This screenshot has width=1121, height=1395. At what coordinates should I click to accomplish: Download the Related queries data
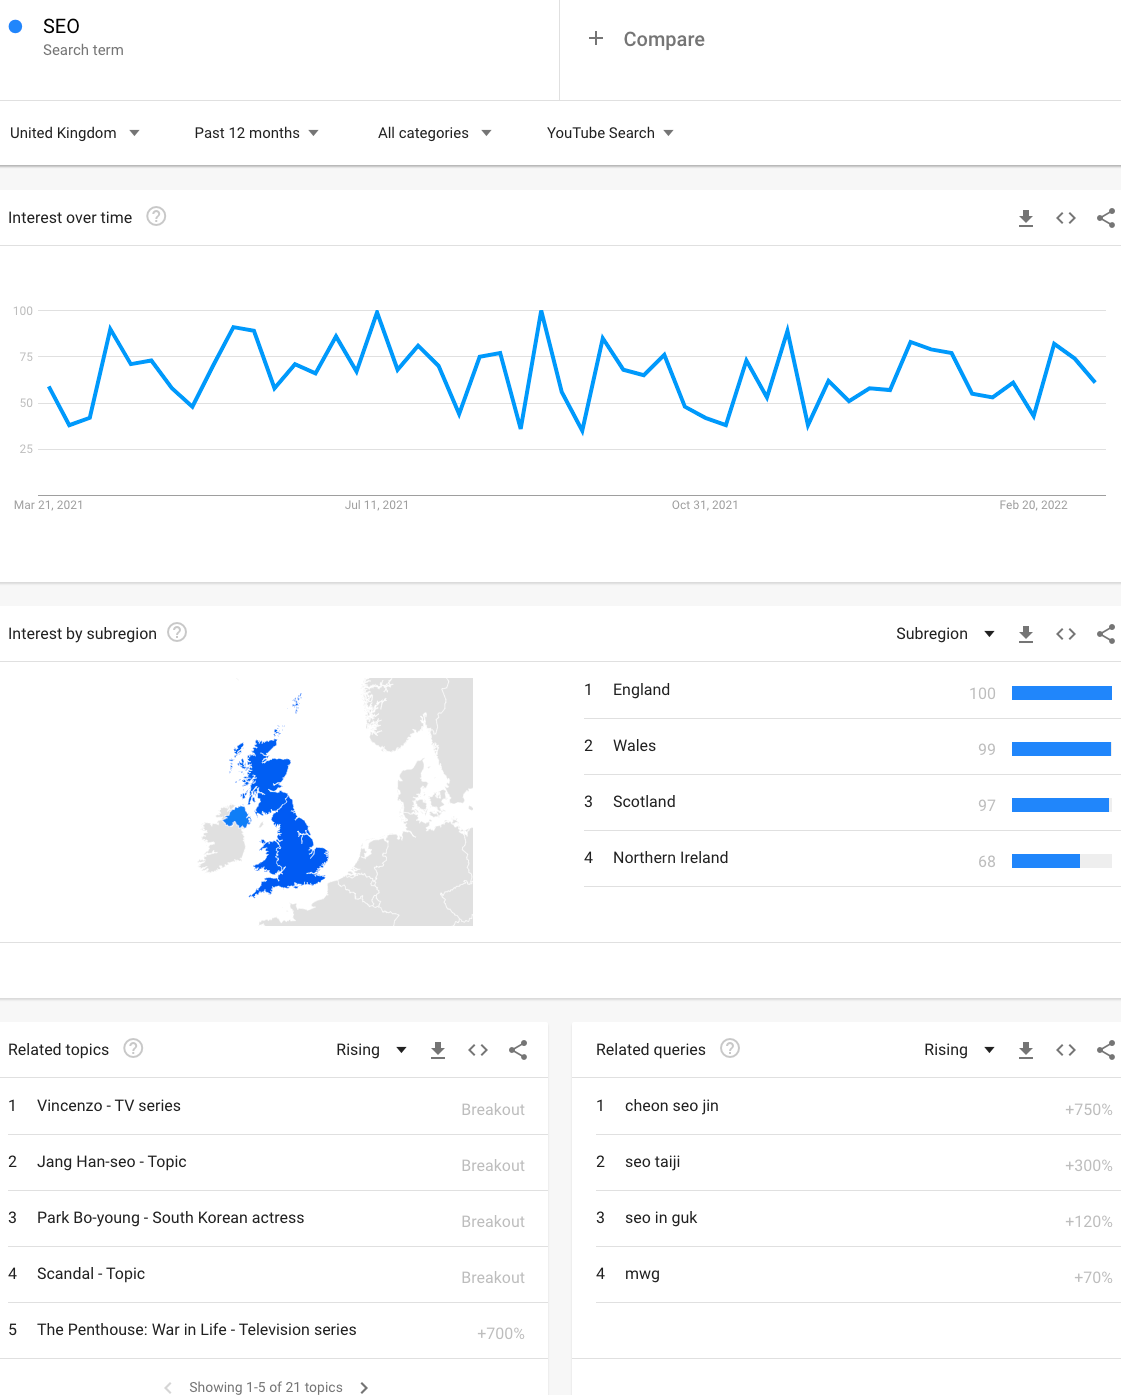pyautogui.click(x=1026, y=1050)
